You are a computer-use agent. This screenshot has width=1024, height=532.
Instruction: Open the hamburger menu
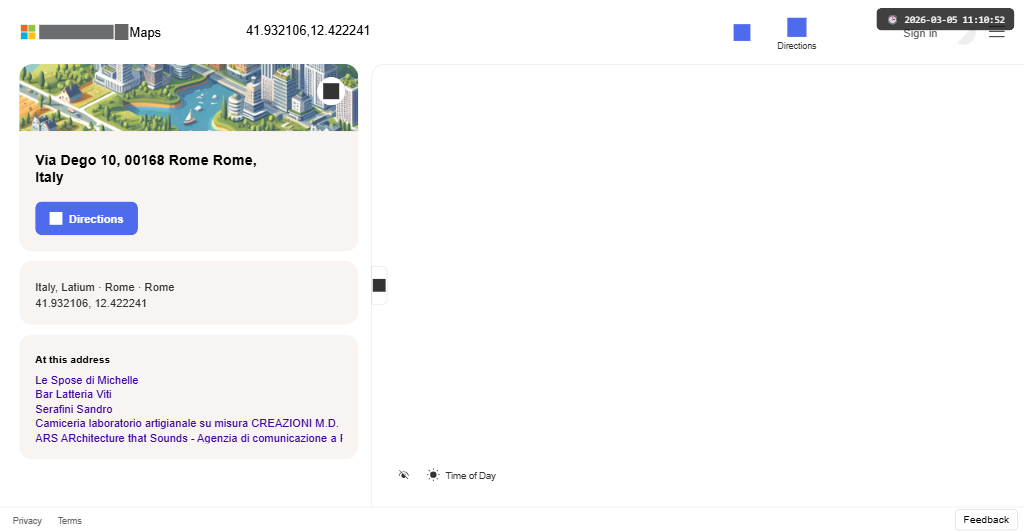997,33
